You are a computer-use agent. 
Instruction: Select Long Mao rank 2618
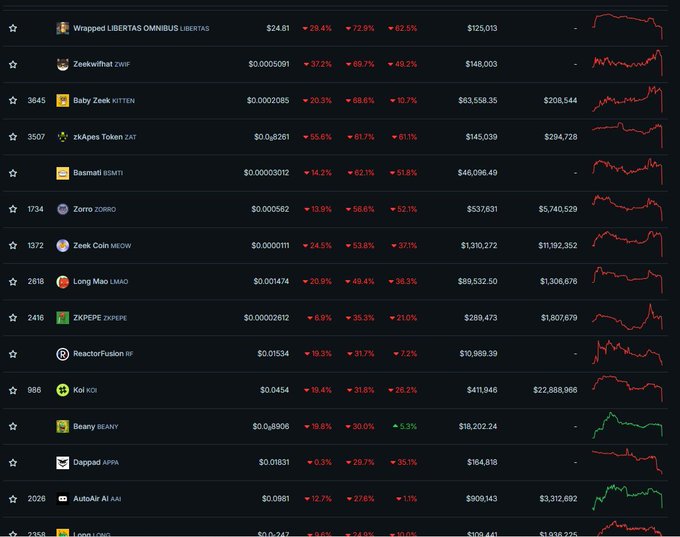[36, 282]
